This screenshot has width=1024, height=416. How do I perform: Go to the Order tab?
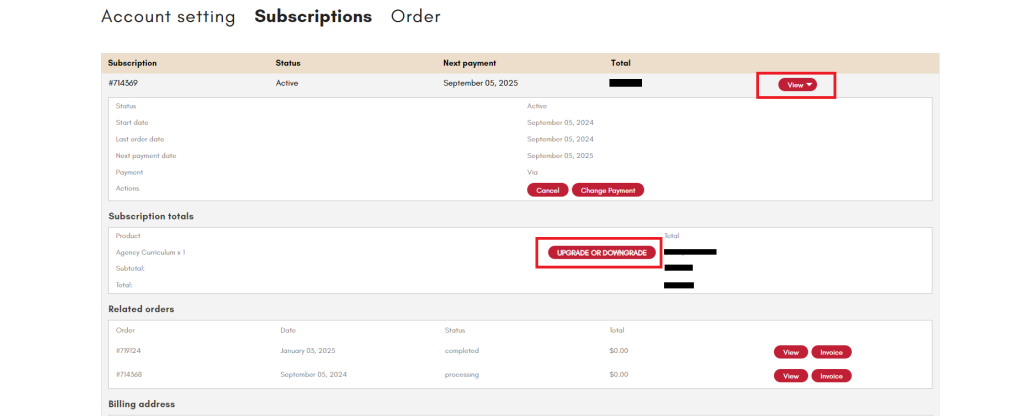tap(415, 17)
